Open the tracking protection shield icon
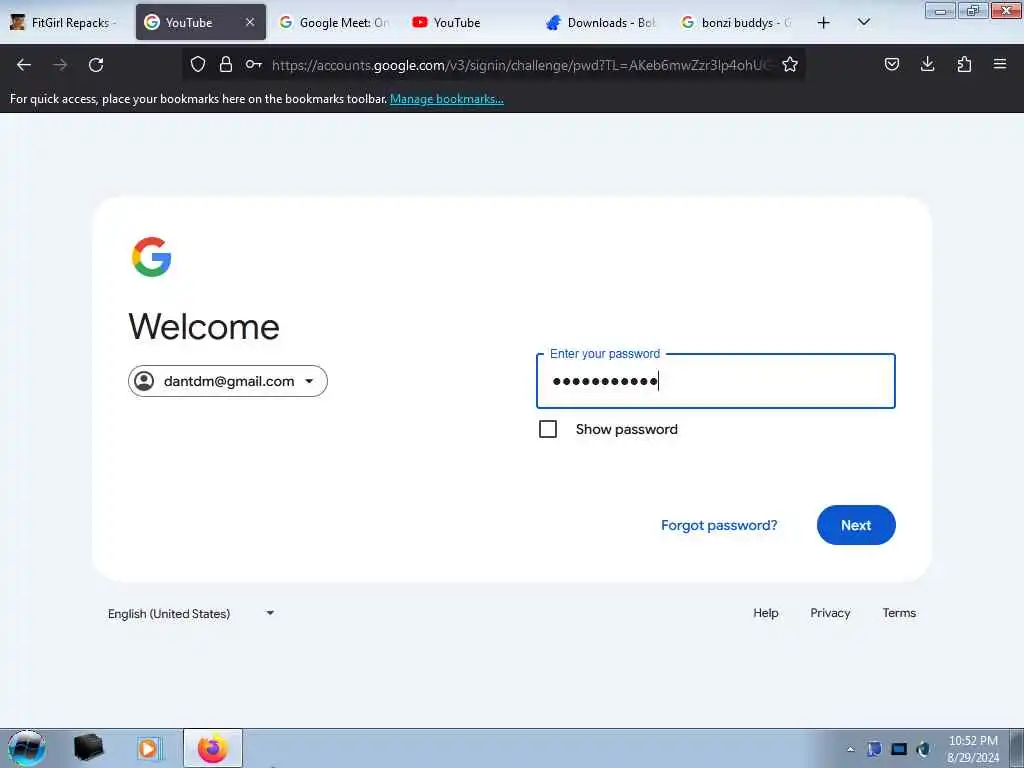The height and width of the screenshot is (768, 1024). pos(198,64)
